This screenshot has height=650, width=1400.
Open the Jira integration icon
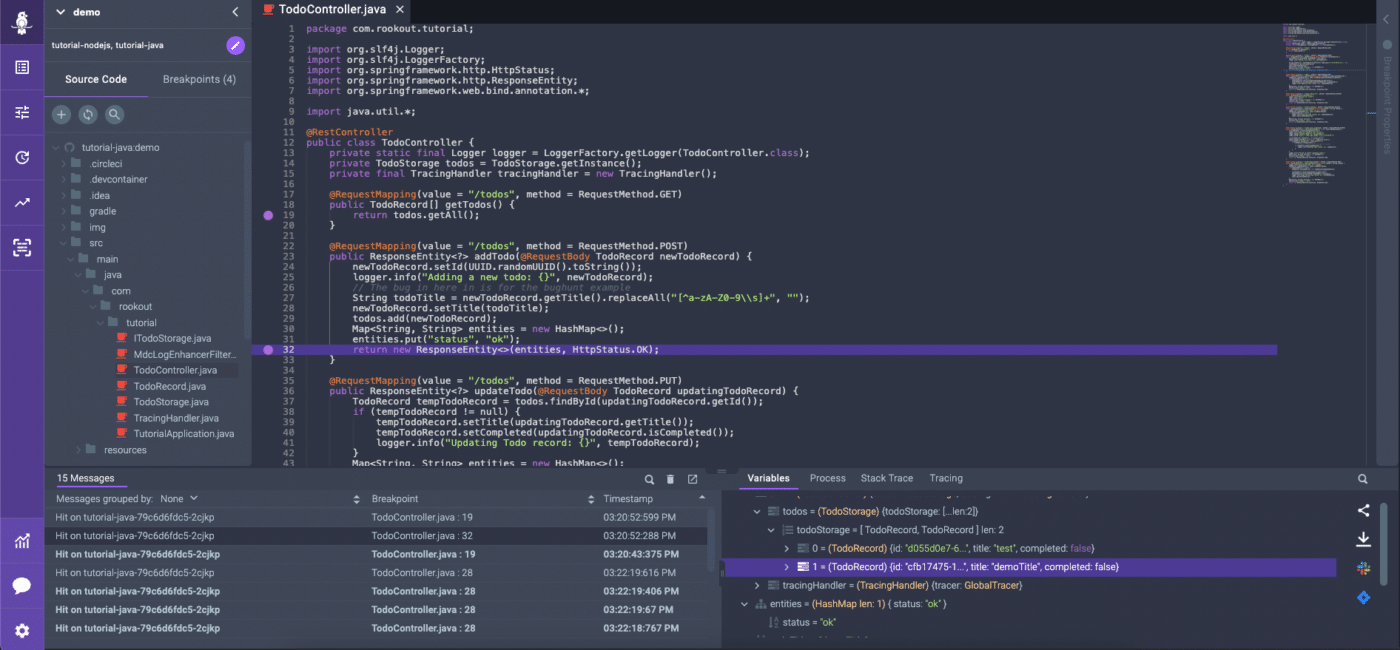coord(1362,597)
